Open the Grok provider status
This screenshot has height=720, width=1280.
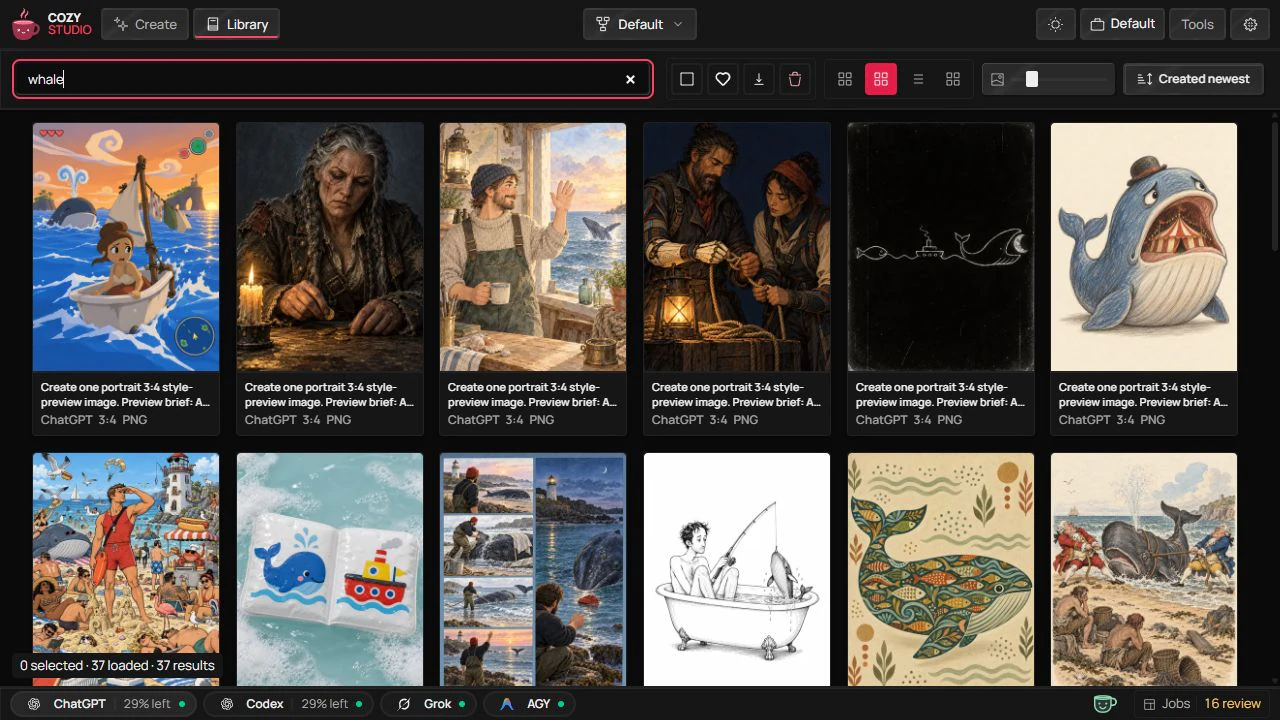click(431, 704)
